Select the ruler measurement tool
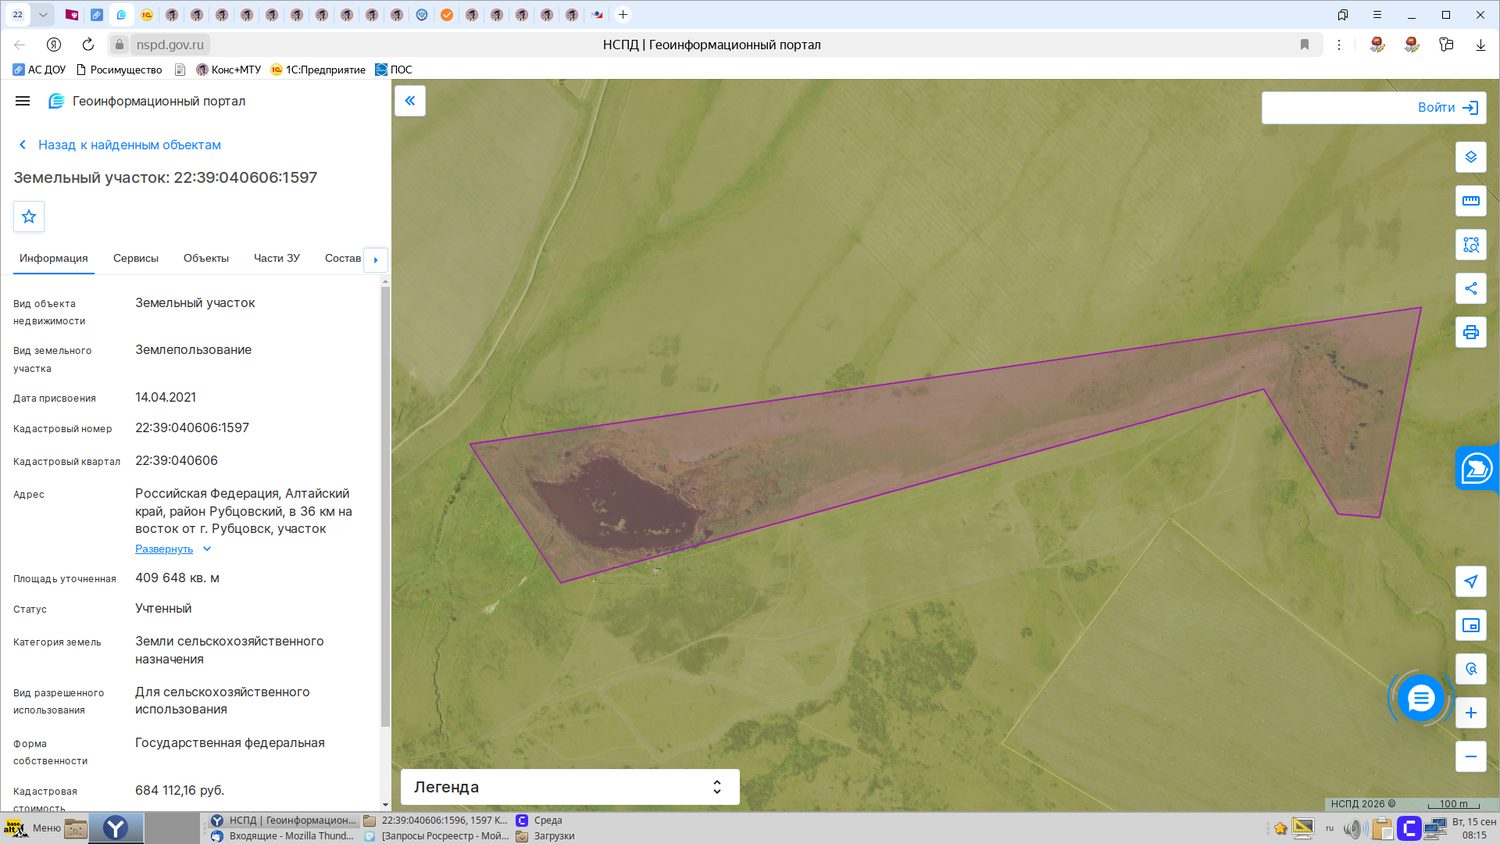Screen dimensions: 1500x844 (x=1471, y=201)
